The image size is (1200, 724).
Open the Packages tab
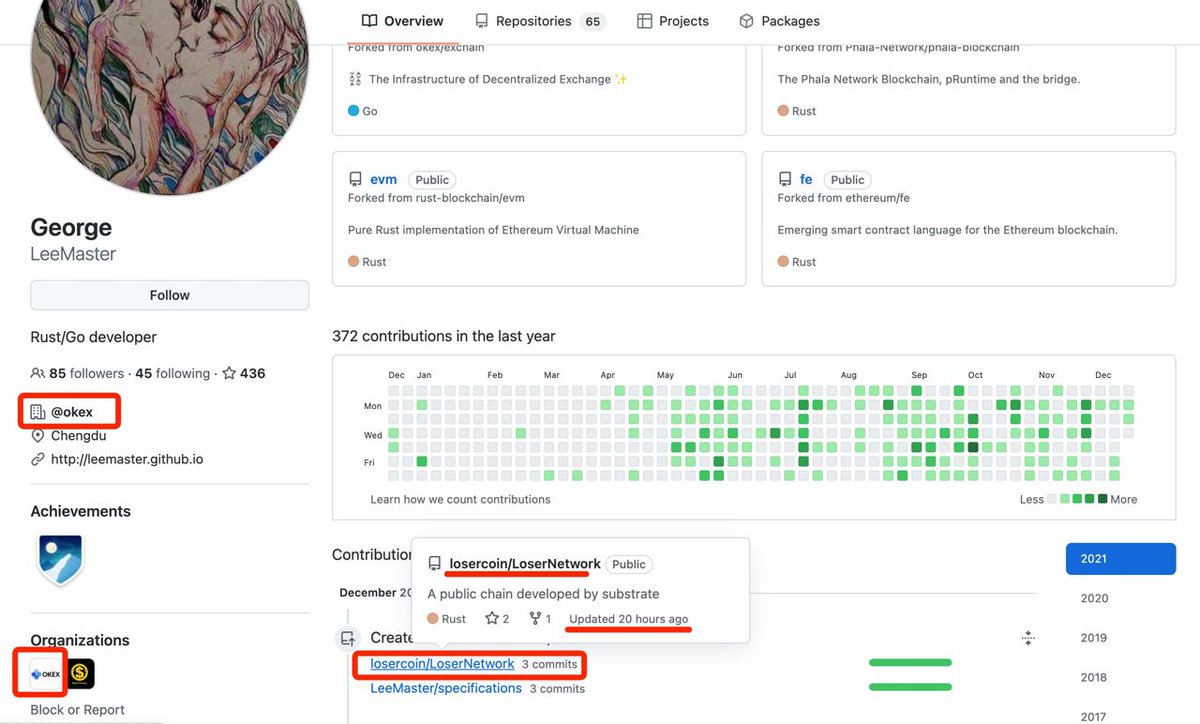pyautogui.click(x=779, y=21)
